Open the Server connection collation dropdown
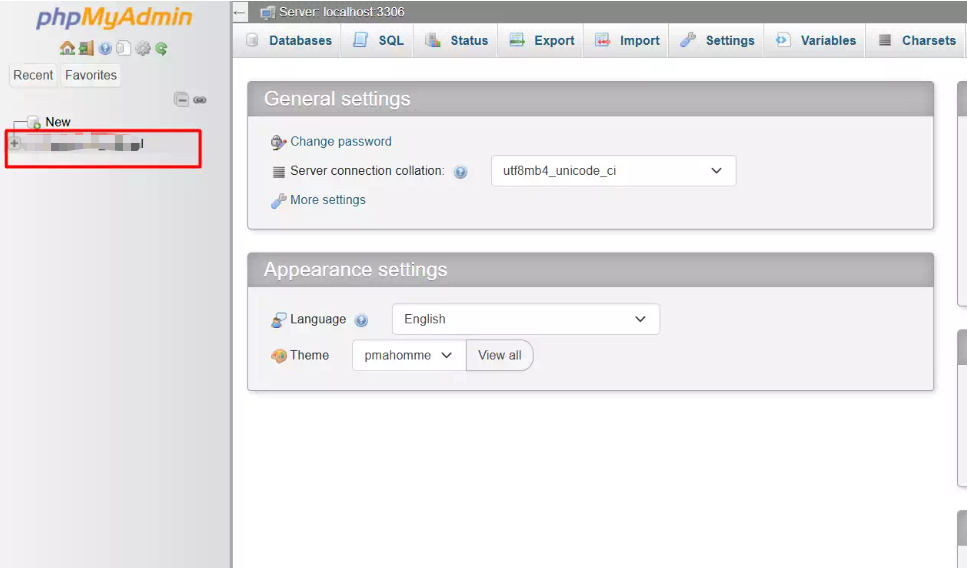This screenshot has width=967, height=573. coord(613,171)
